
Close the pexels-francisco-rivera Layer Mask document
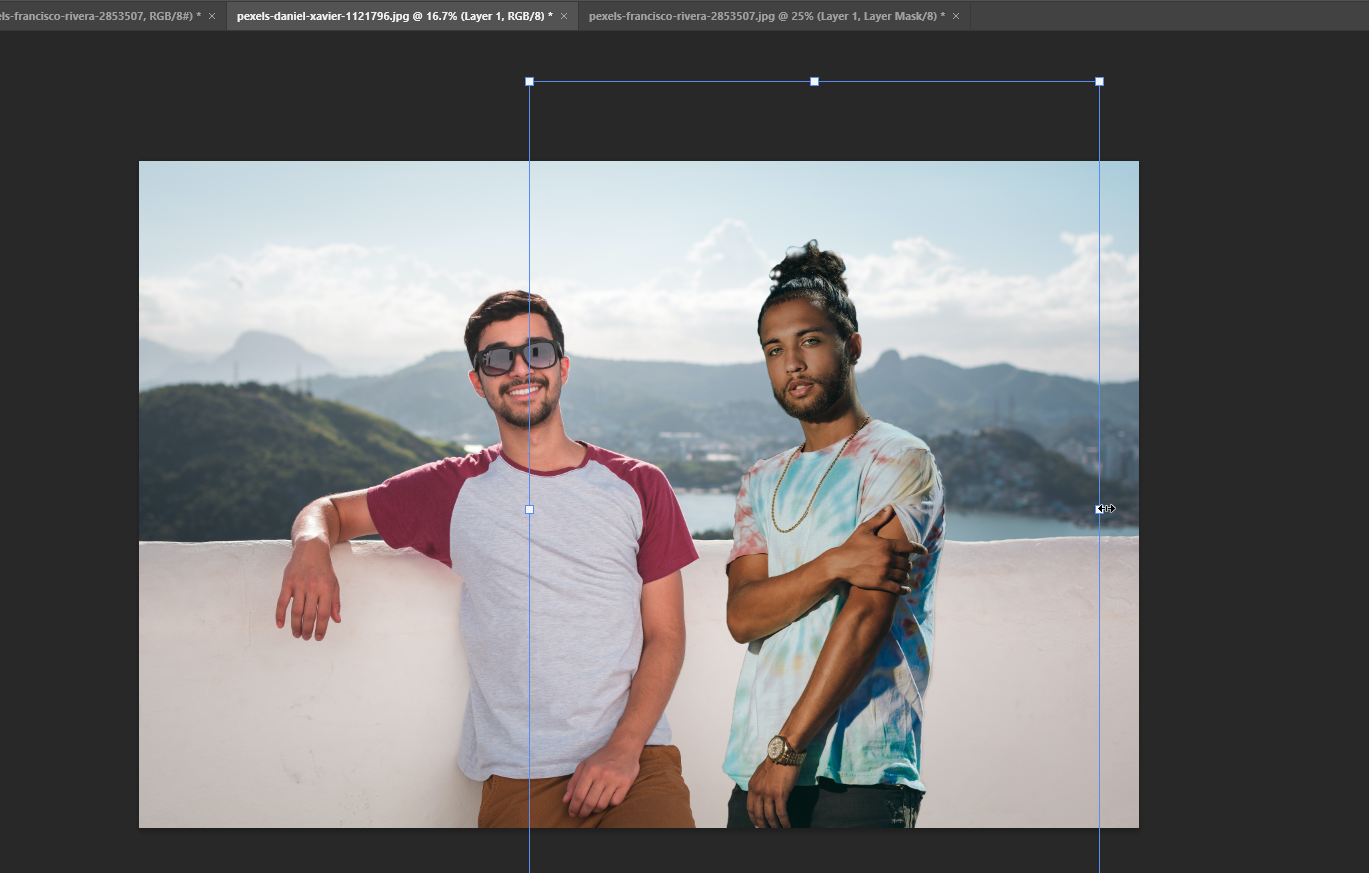point(955,16)
